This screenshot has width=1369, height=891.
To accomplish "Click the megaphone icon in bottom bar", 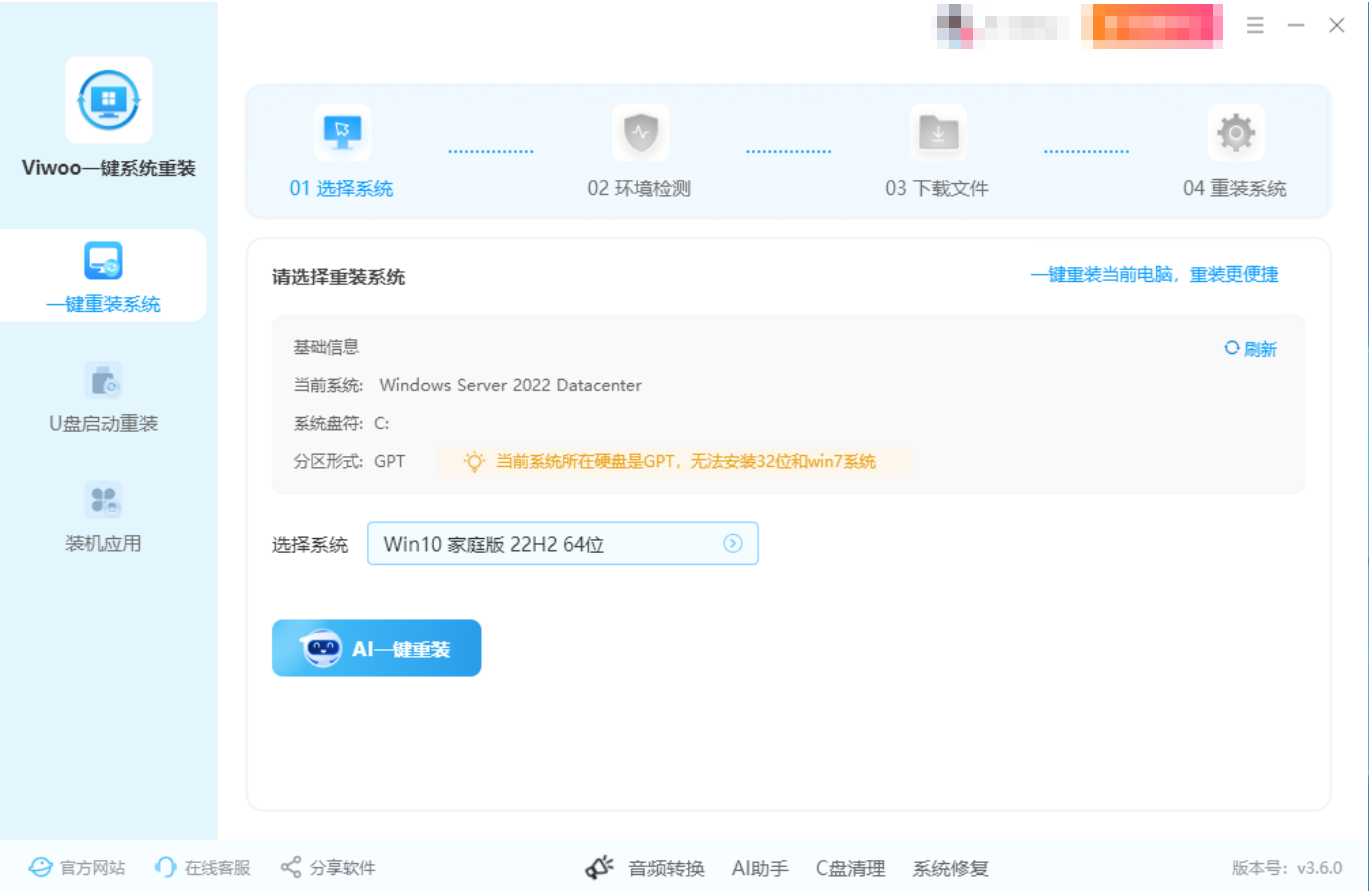I will click(x=599, y=868).
